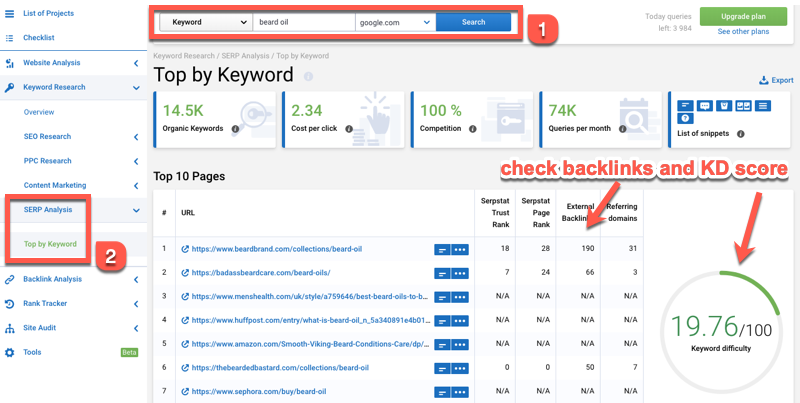This screenshot has height=403, width=800.
Task: Click the Website Analysis chart icon
Action: coord(9,63)
